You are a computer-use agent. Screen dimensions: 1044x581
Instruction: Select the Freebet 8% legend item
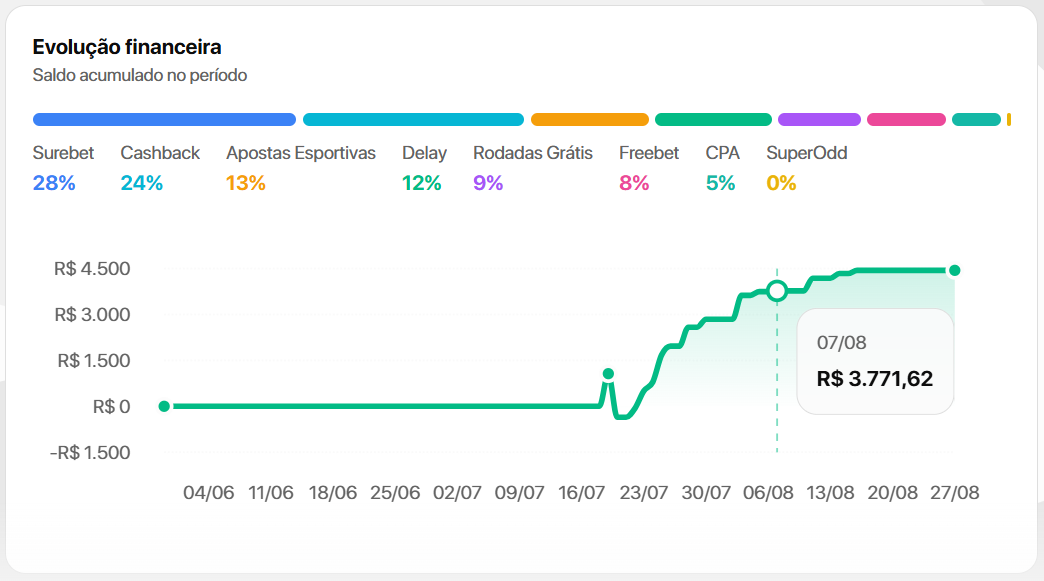pyautogui.click(x=649, y=168)
